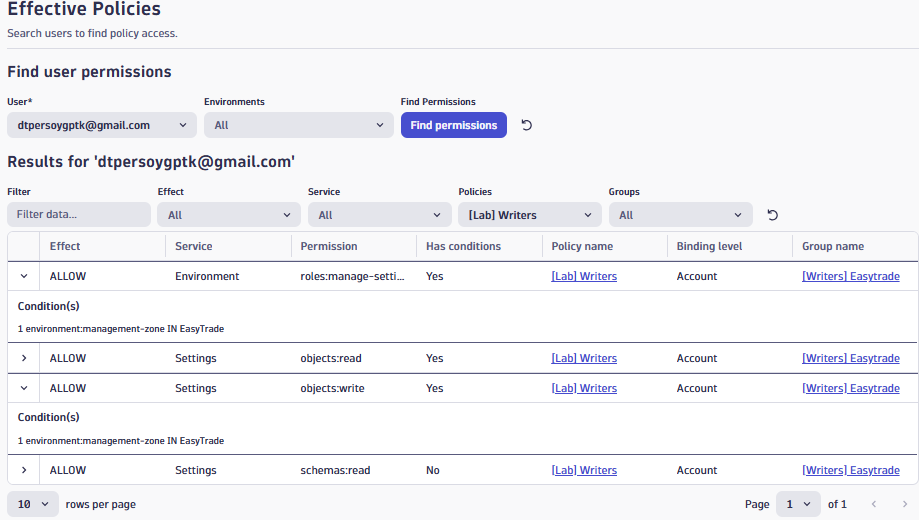
Task: Collapse the roles:manage-settings row
Action: (23, 276)
